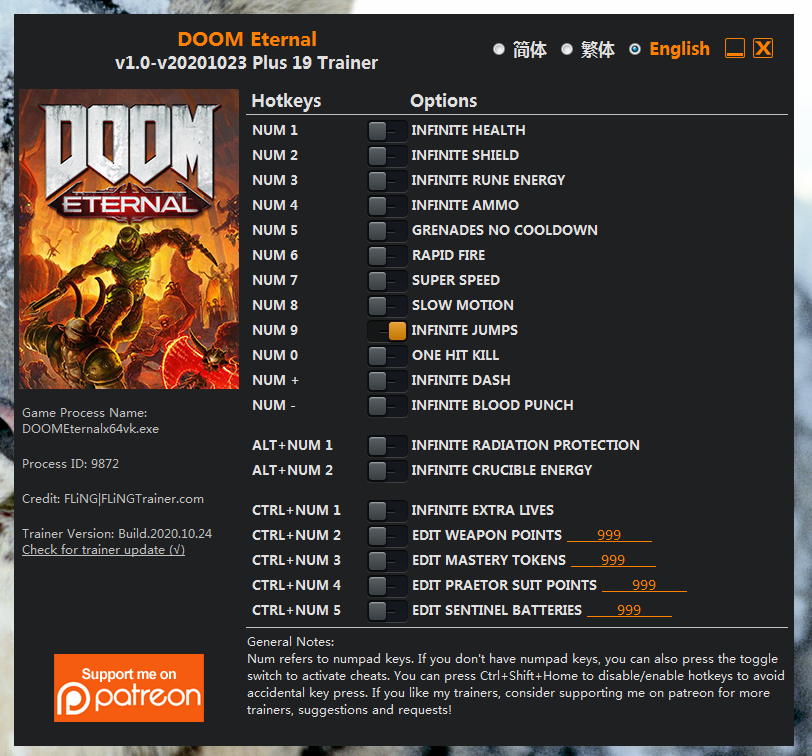Viewport: 812px width, 756px height.
Task: Select the Traditional Chinese 繁体 radio button
Action: point(567,49)
